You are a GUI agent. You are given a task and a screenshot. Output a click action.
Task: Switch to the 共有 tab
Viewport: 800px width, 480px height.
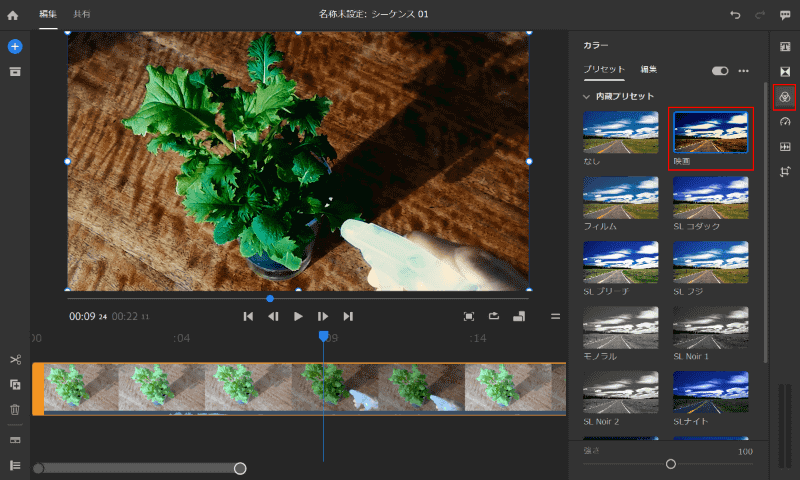pos(81,16)
